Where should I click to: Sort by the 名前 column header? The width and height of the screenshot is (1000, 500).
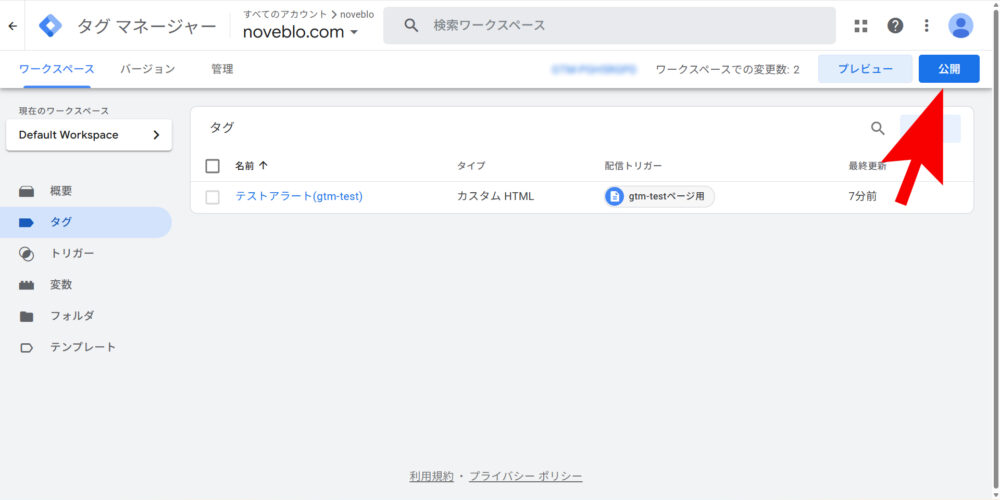pos(250,166)
